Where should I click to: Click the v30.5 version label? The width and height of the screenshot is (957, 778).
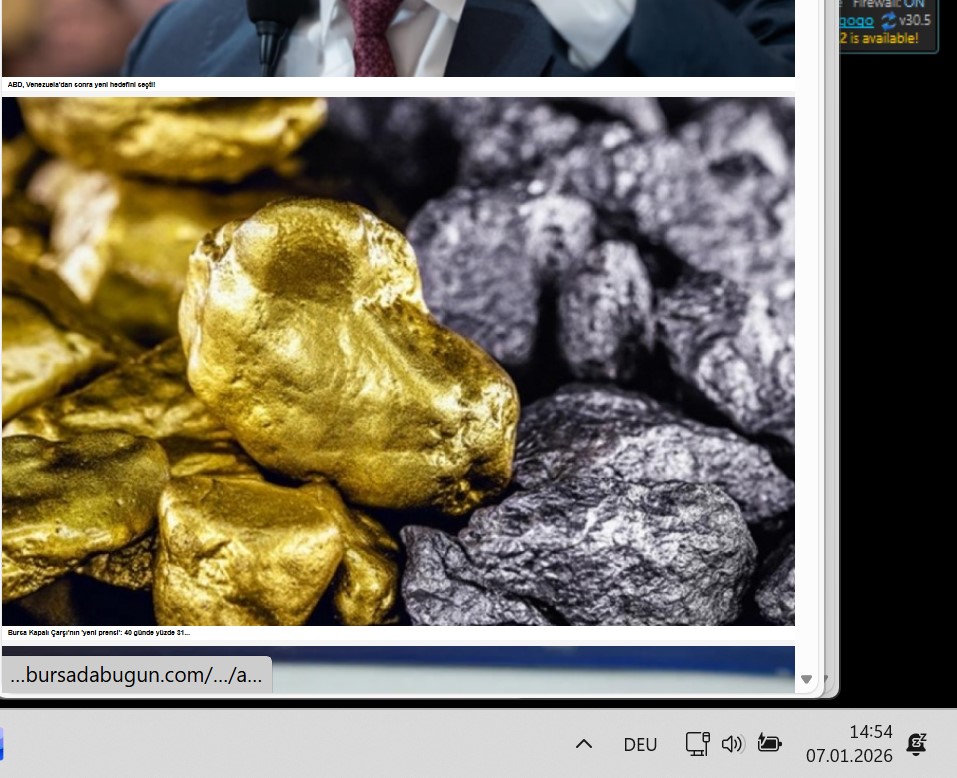point(915,20)
